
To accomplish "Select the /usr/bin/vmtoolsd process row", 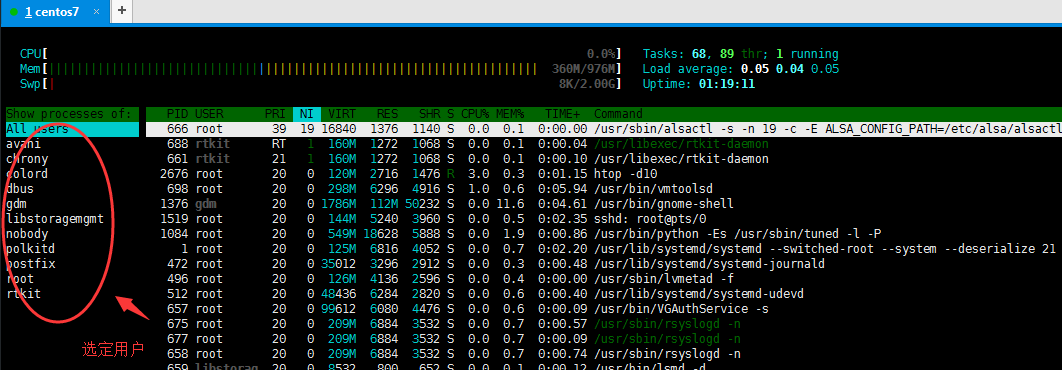I will tap(604, 188).
